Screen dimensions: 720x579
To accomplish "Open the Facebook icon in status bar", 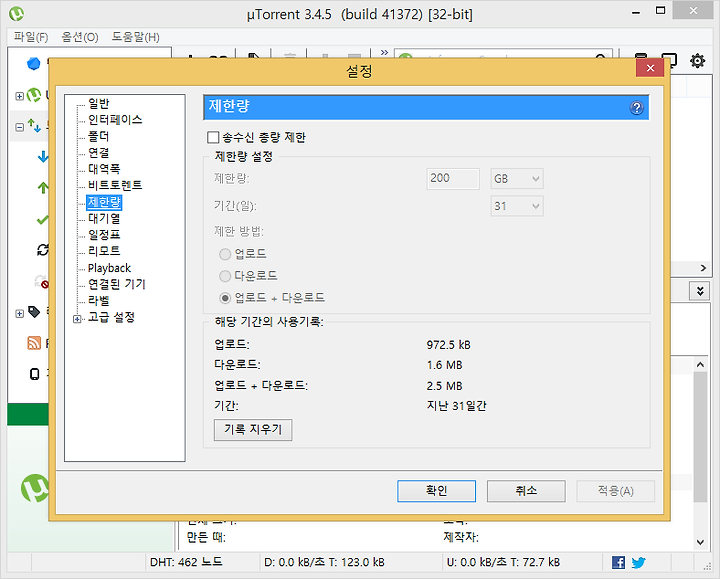I will point(618,562).
